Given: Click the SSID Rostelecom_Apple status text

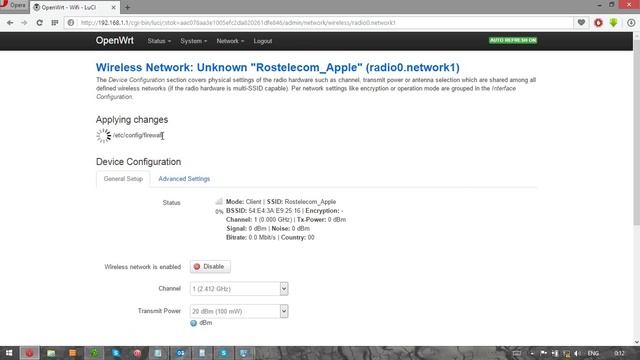Looking at the screenshot, I should point(301,202).
